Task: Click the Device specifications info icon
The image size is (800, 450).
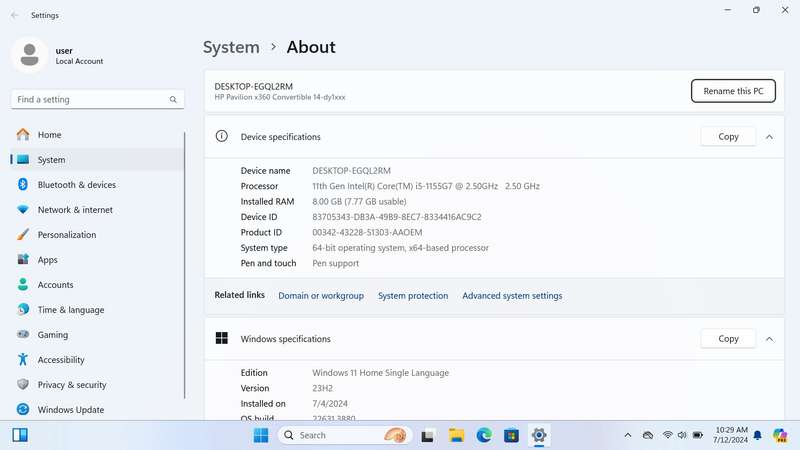Action: click(x=221, y=136)
